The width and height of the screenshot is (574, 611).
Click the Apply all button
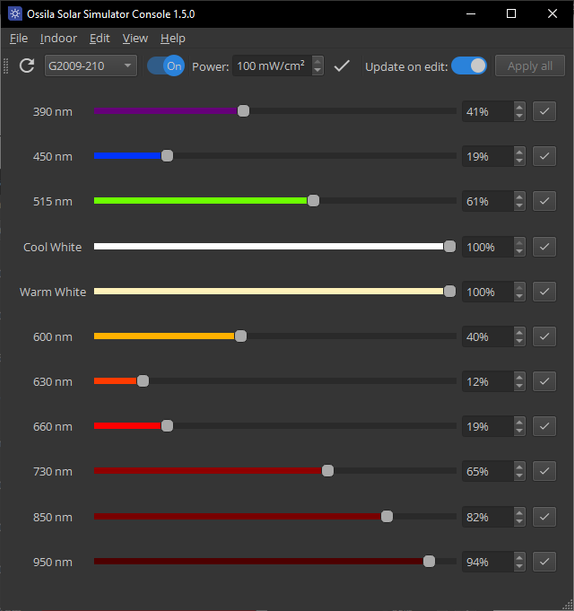click(530, 66)
